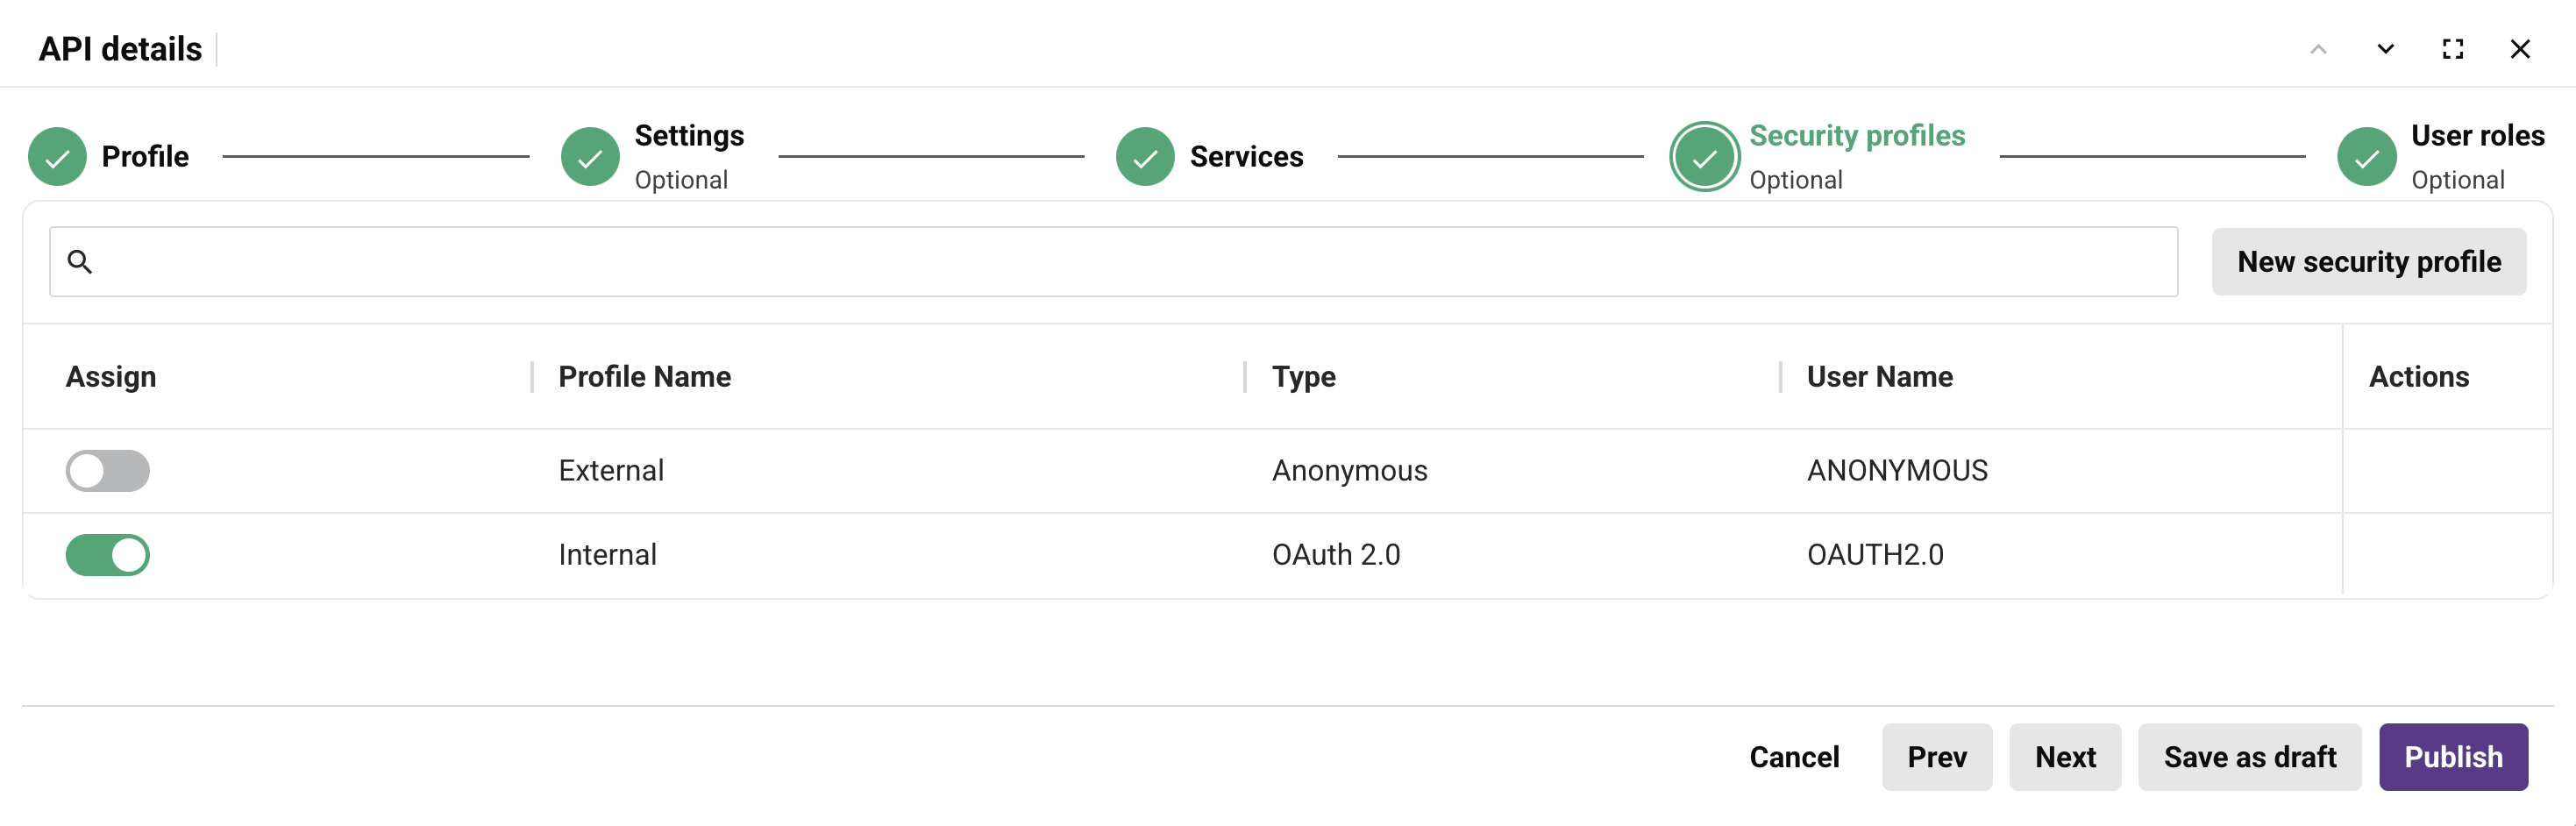Collapse the dialog using the up chevron
Screen dimensions: 2576x826
(2318, 48)
